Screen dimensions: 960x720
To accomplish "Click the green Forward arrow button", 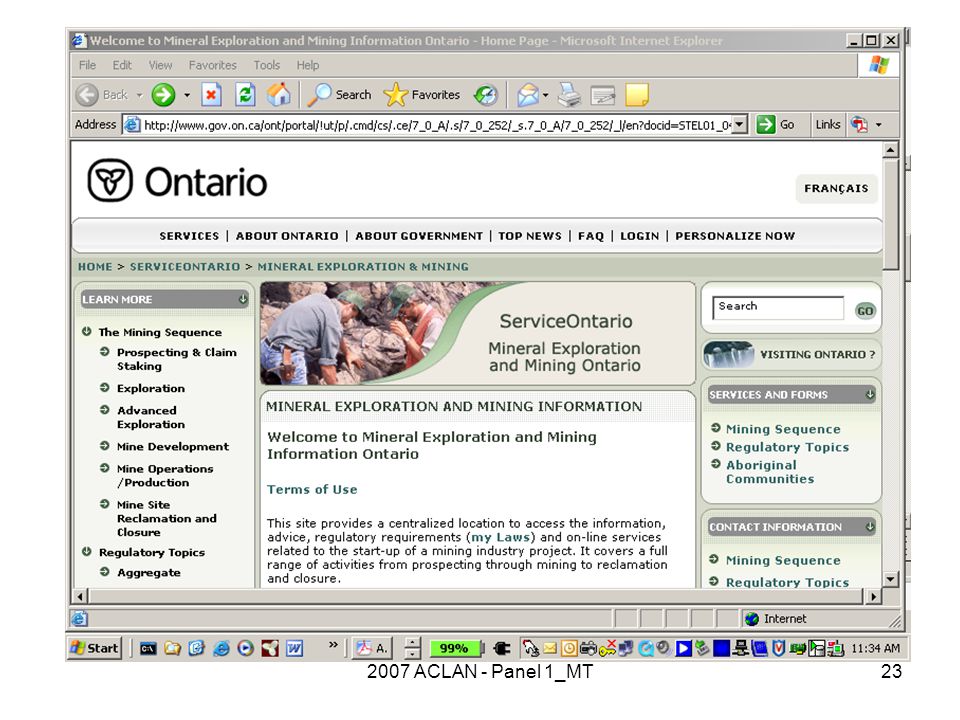I will (163, 95).
